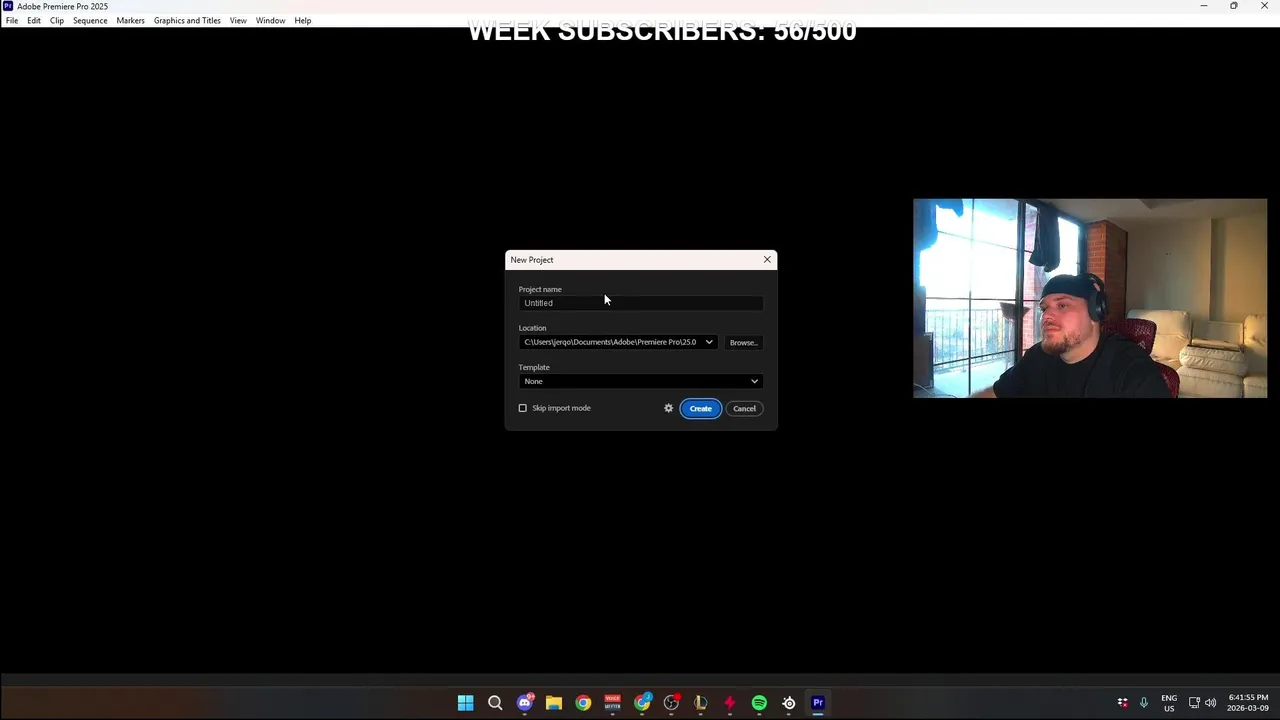Open the Window menu

click(x=270, y=20)
